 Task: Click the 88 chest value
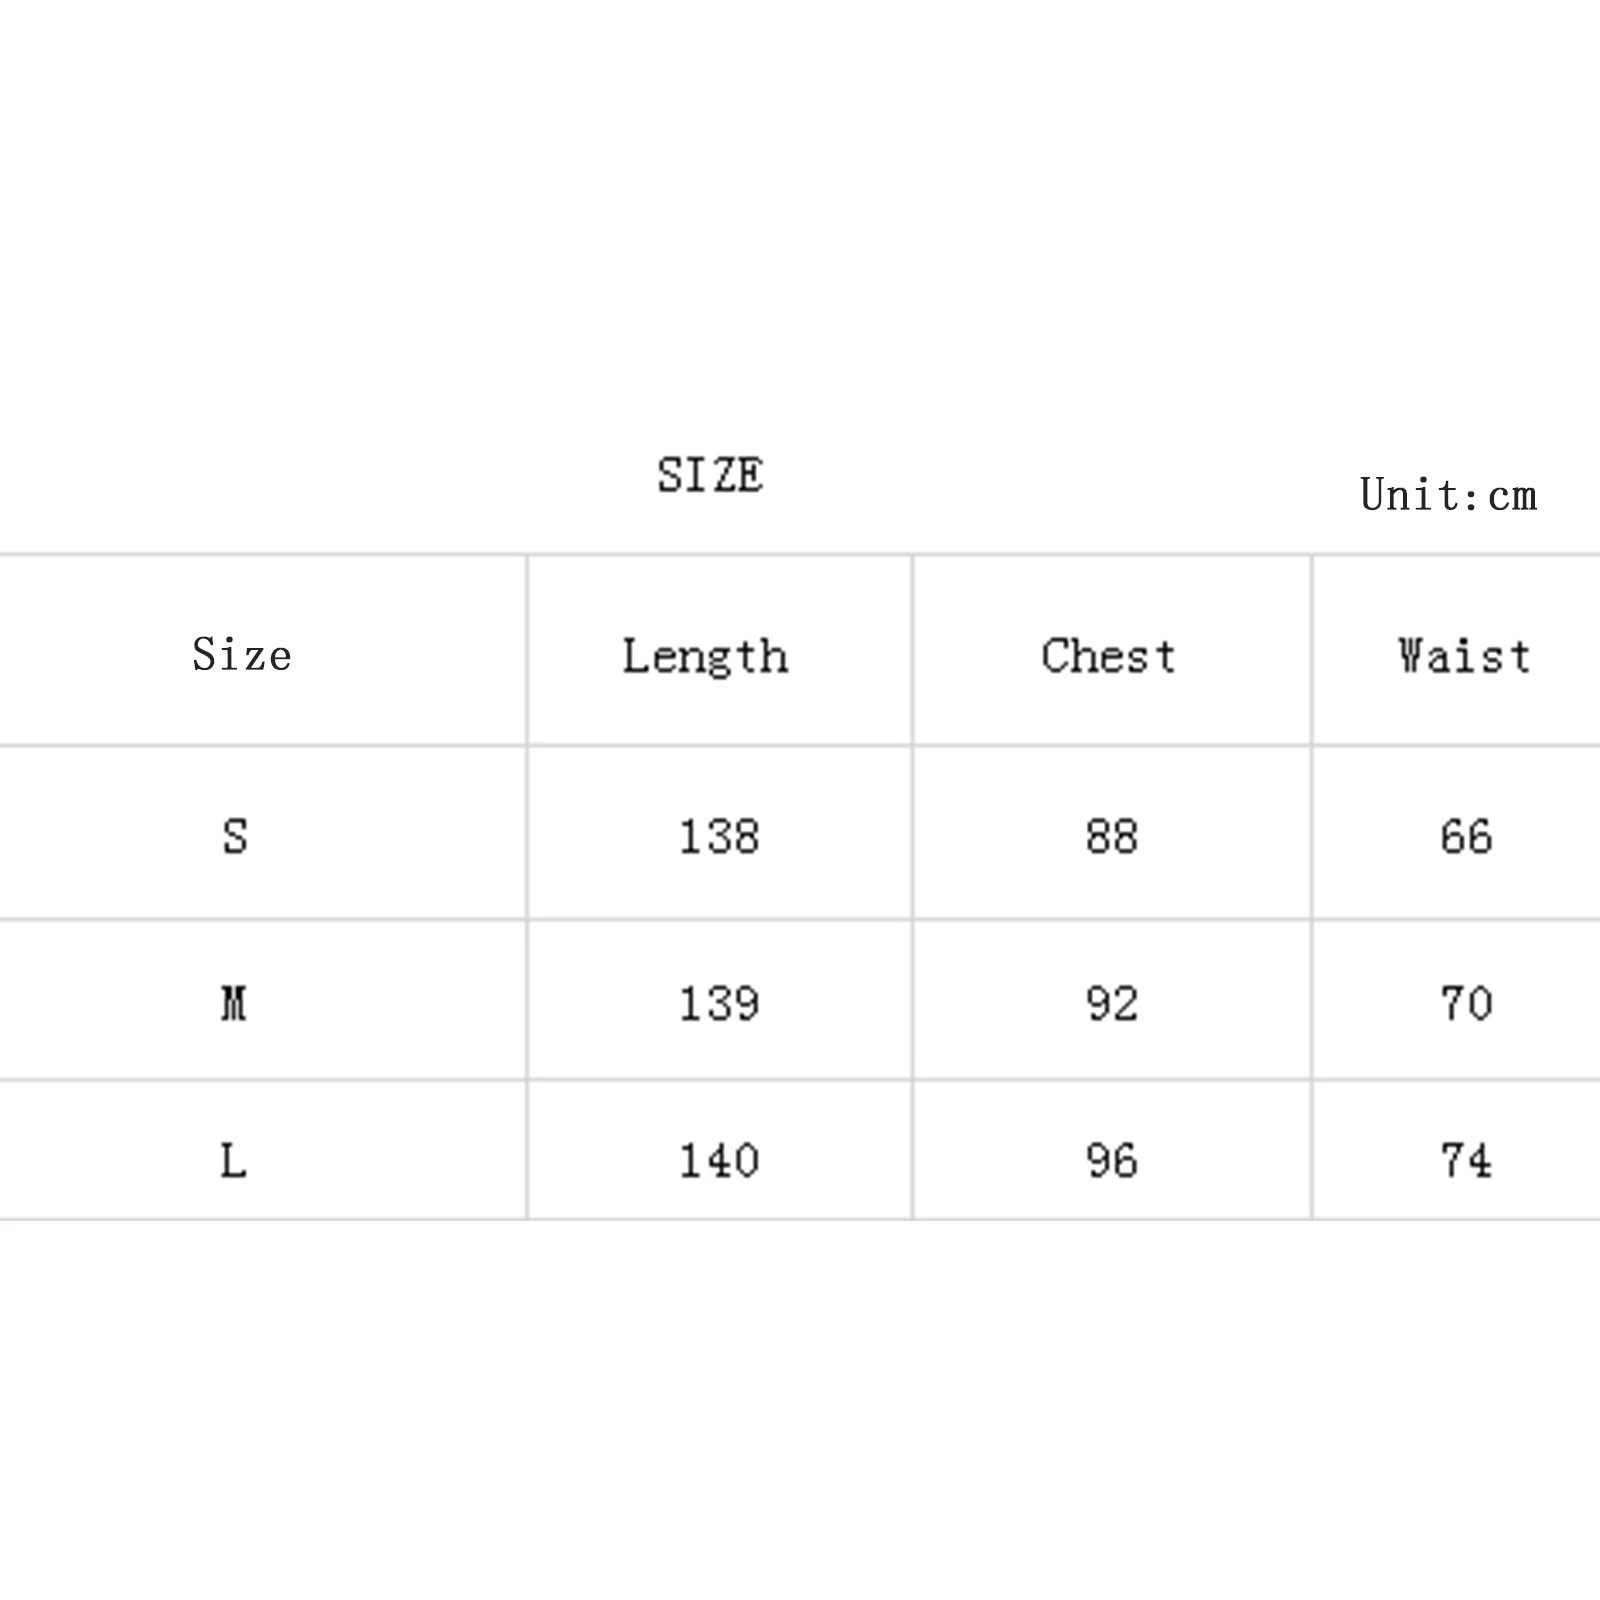1111,836
